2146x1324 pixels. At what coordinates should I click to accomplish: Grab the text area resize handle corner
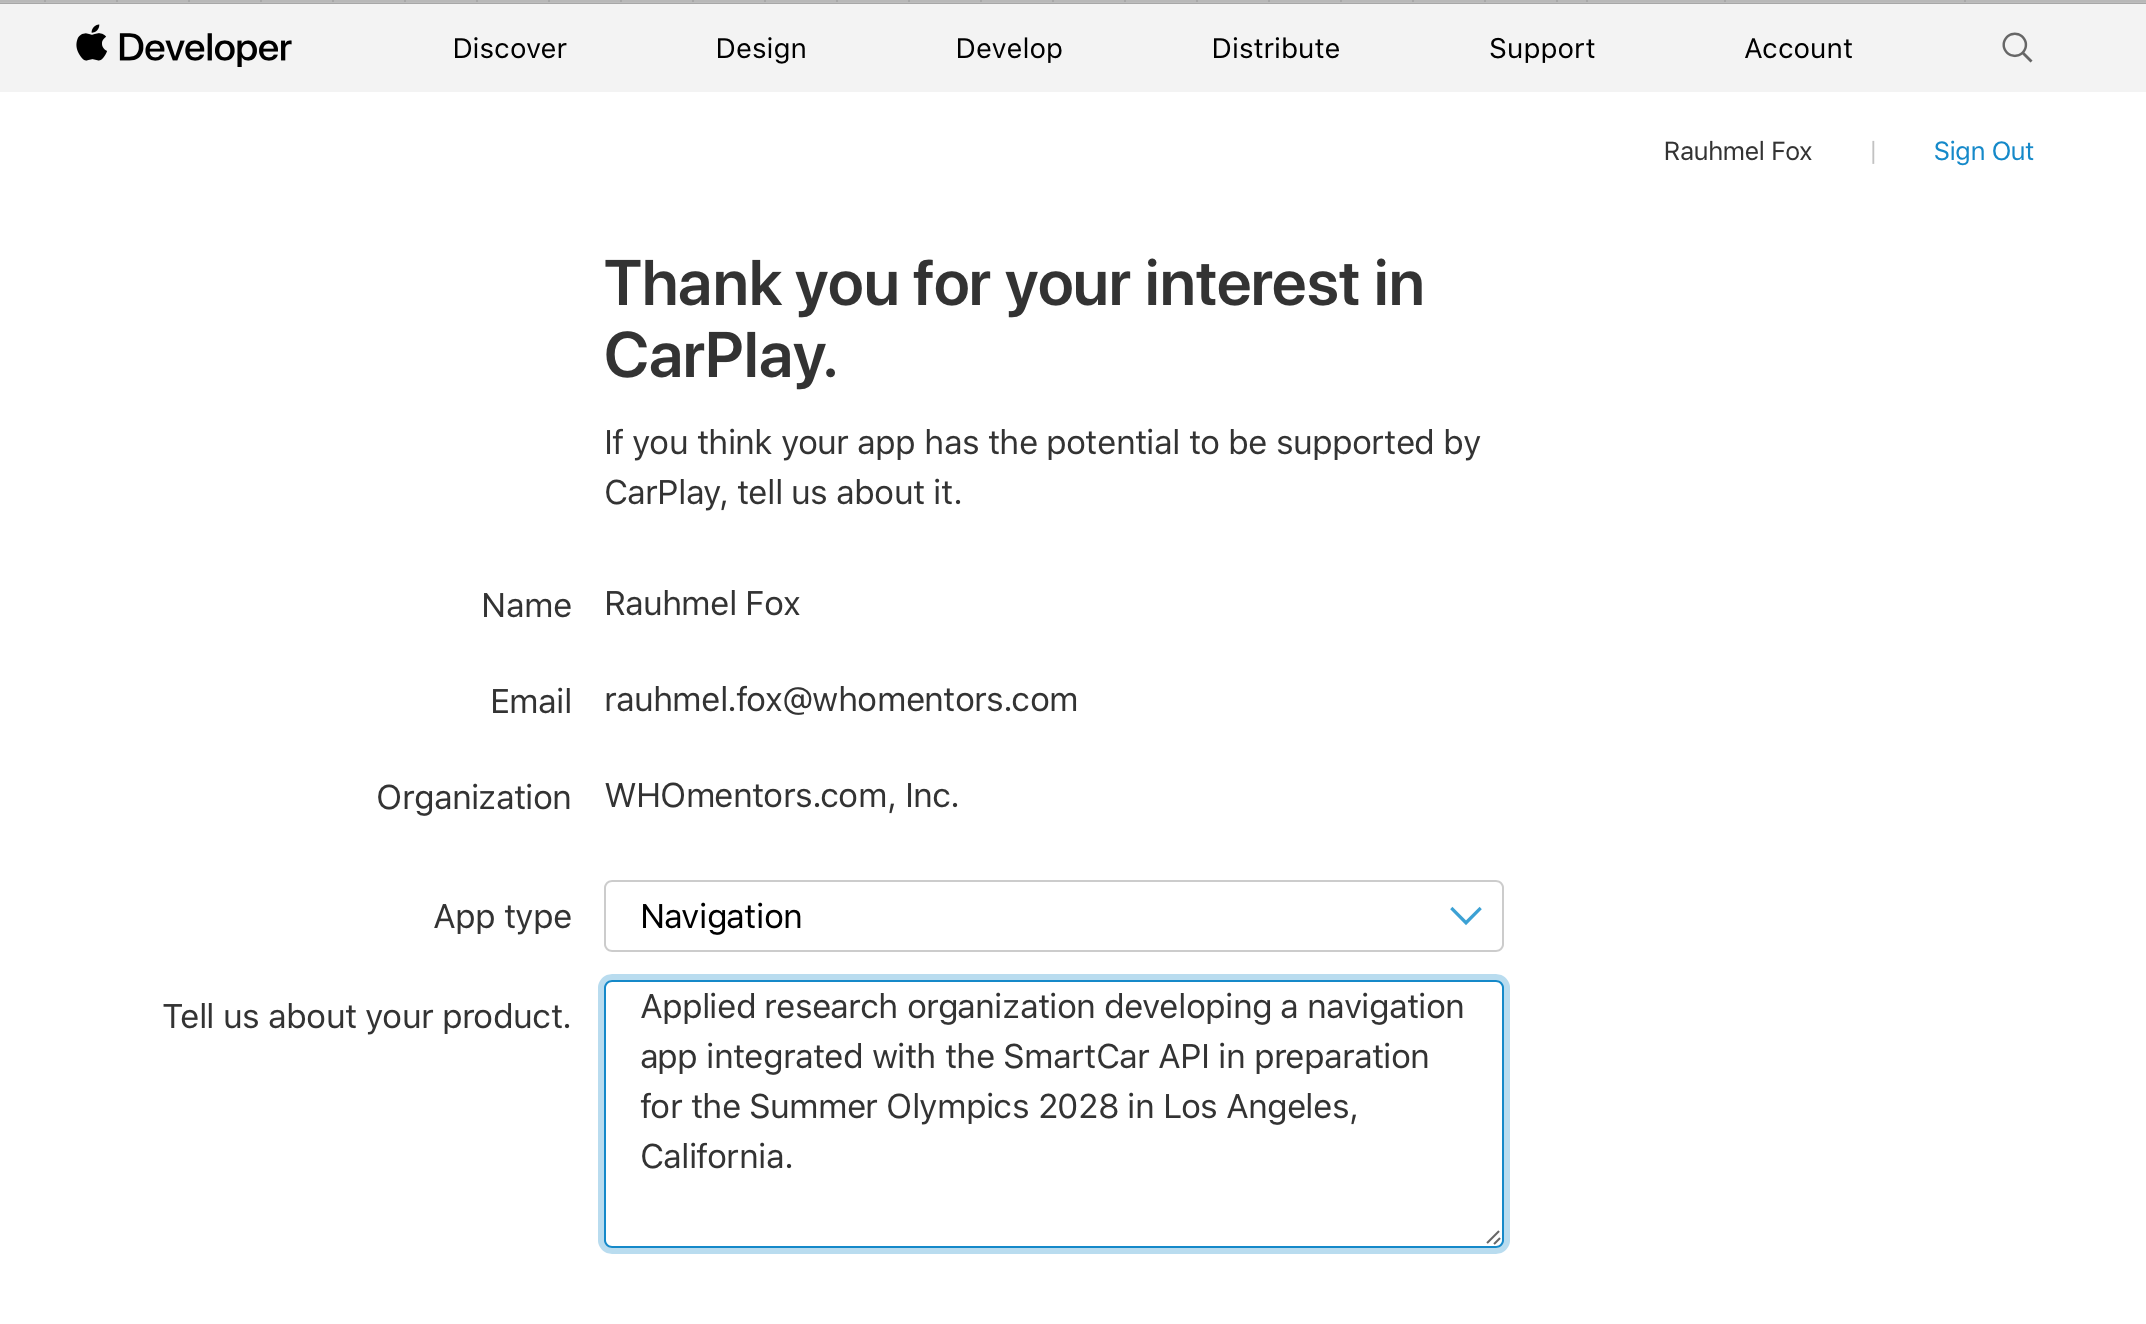pos(1493,1238)
